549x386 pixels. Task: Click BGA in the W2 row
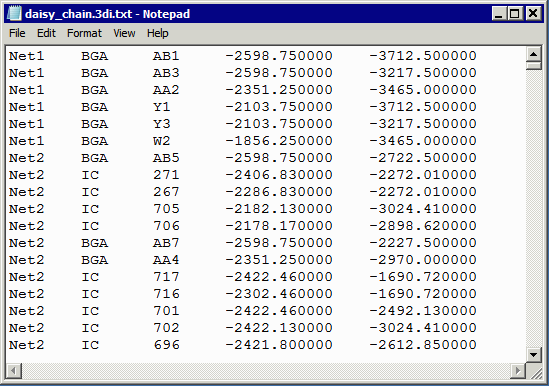click(95, 141)
